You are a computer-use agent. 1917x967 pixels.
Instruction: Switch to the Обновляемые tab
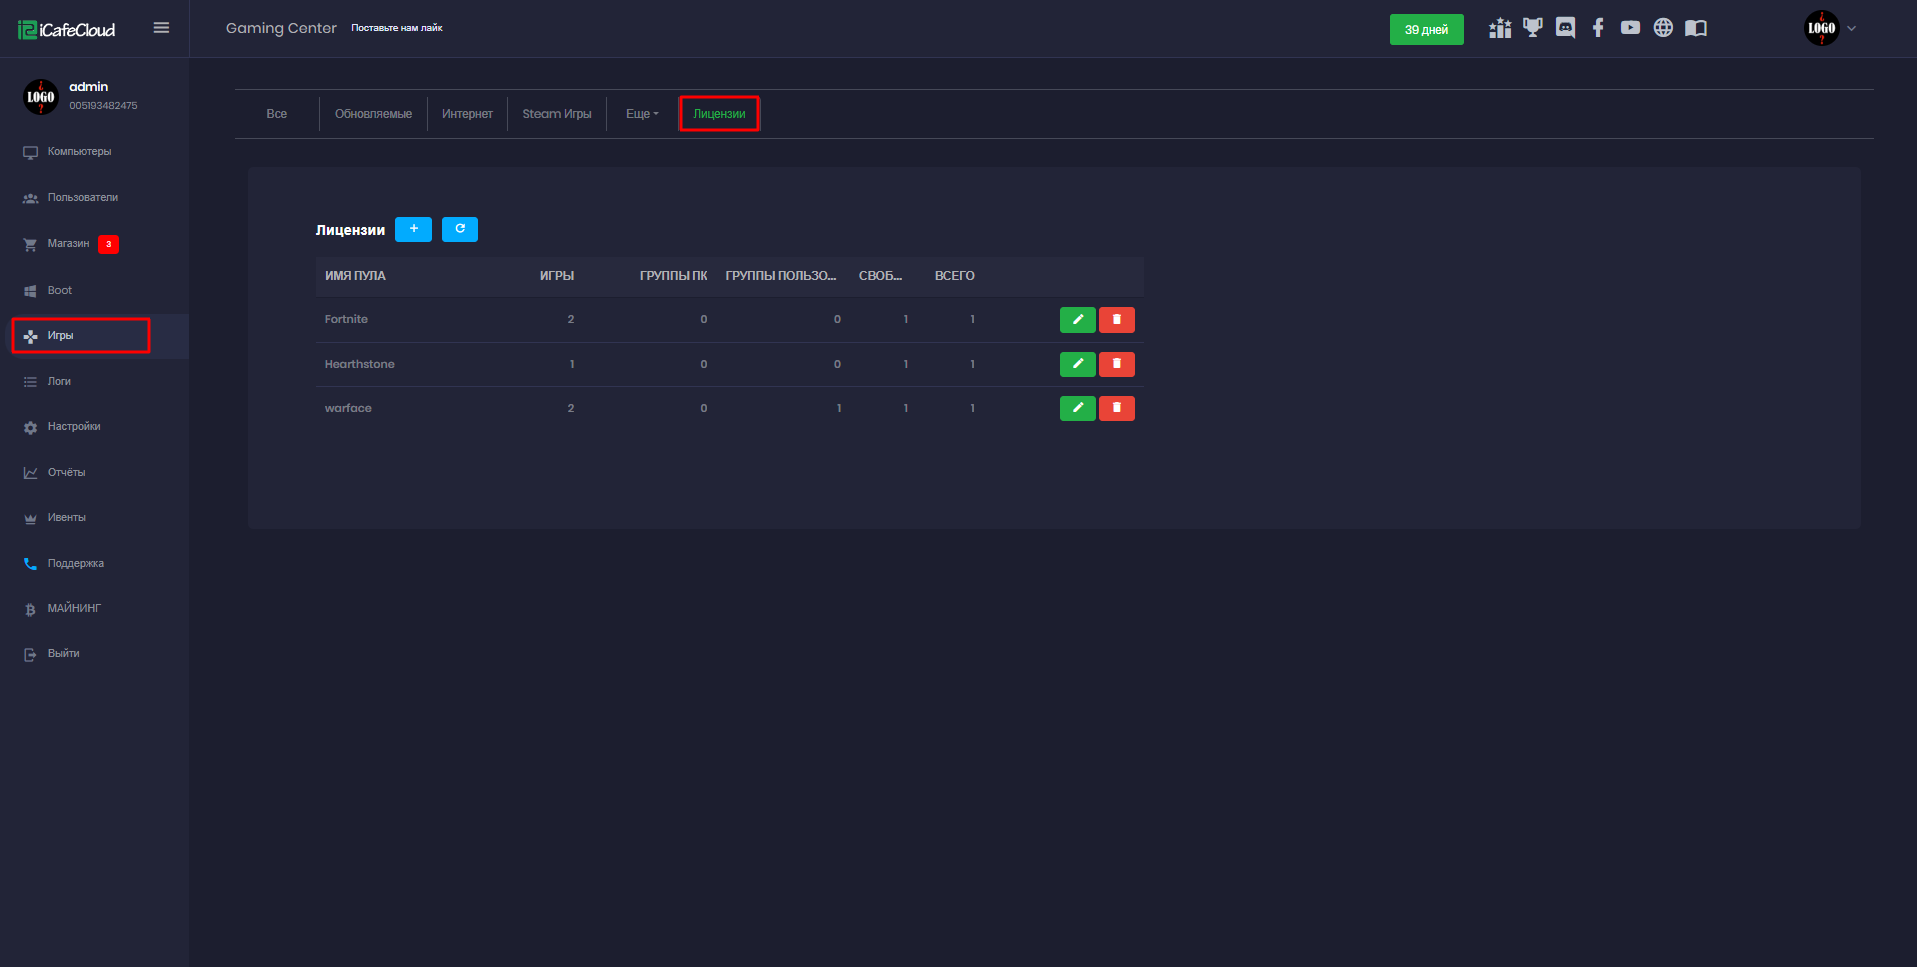373,114
